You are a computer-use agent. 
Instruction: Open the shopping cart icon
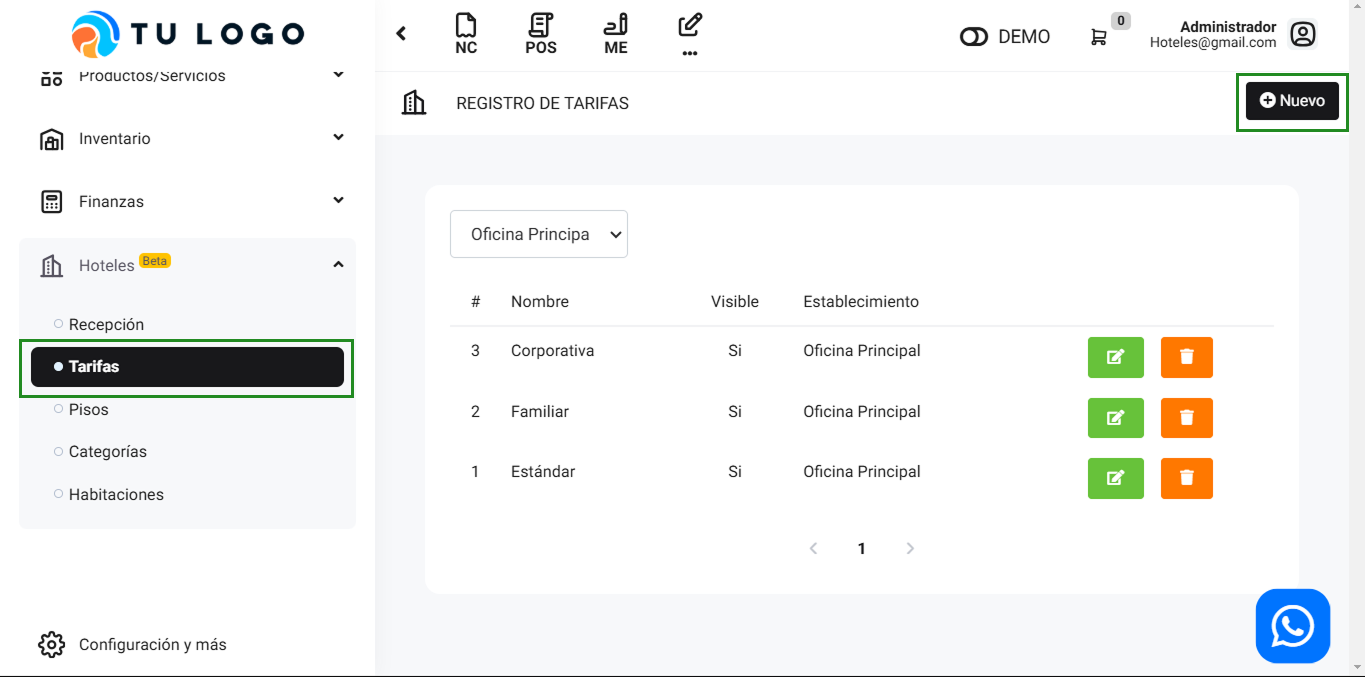pyautogui.click(x=1099, y=37)
